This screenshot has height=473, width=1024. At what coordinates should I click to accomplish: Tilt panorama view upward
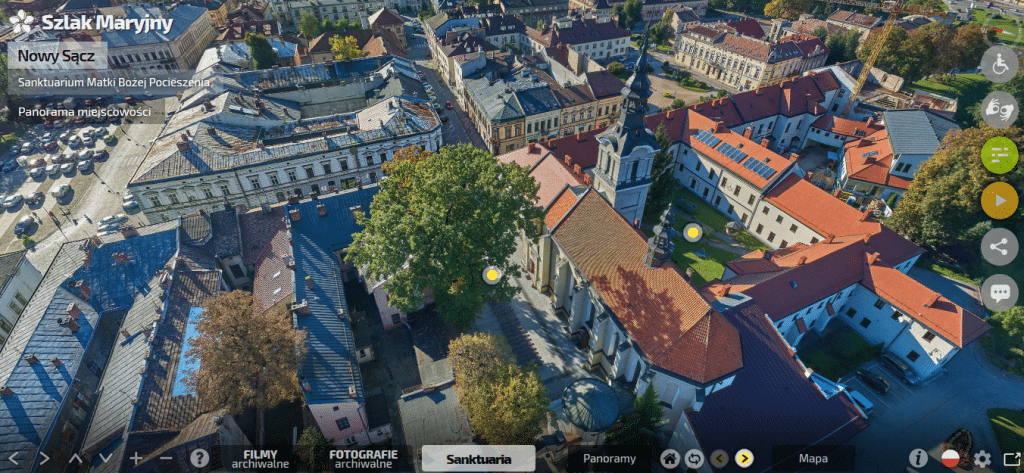75,458
